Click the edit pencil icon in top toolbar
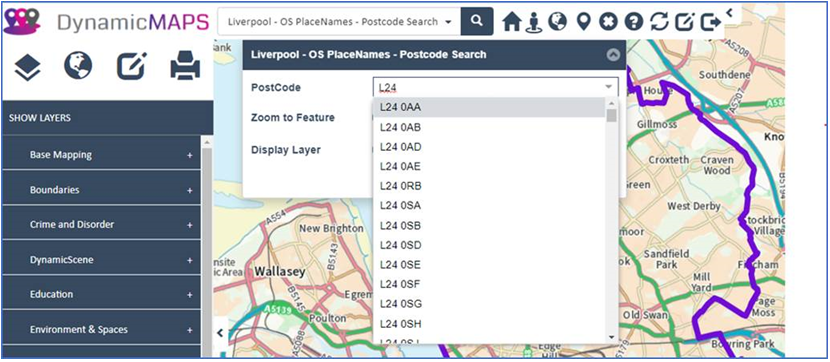Screen dimensions: 830x362 685,22
